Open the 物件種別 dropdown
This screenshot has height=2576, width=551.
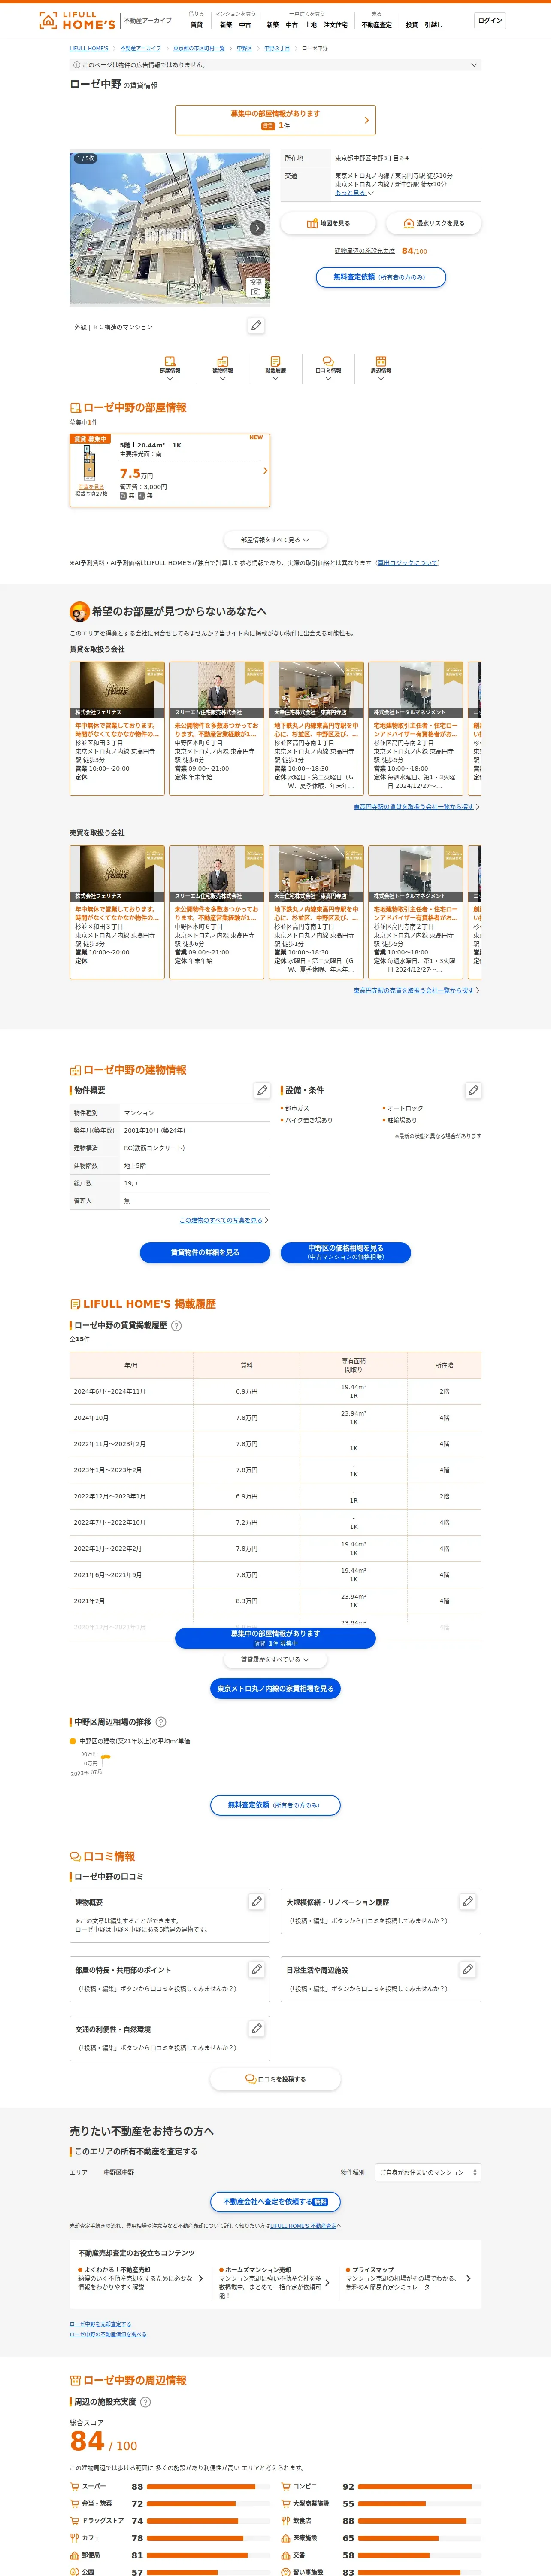(428, 2172)
